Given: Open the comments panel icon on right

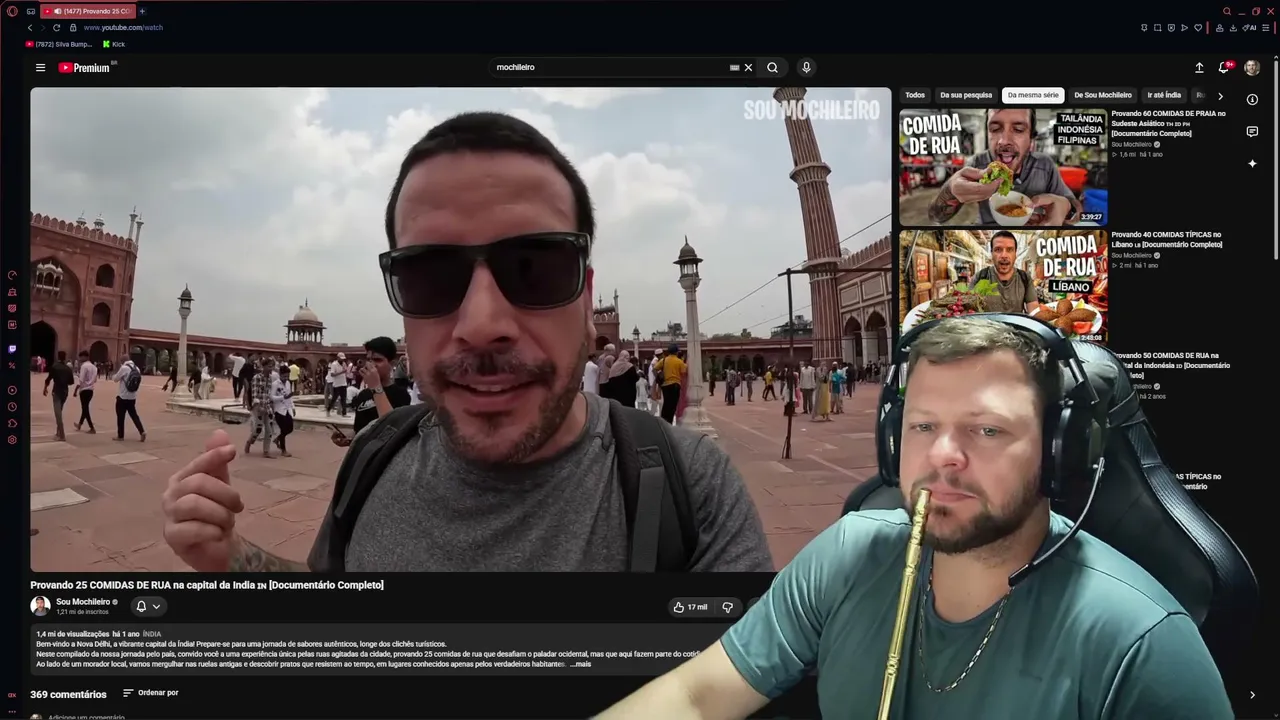Looking at the screenshot, I should (1252, 131).
